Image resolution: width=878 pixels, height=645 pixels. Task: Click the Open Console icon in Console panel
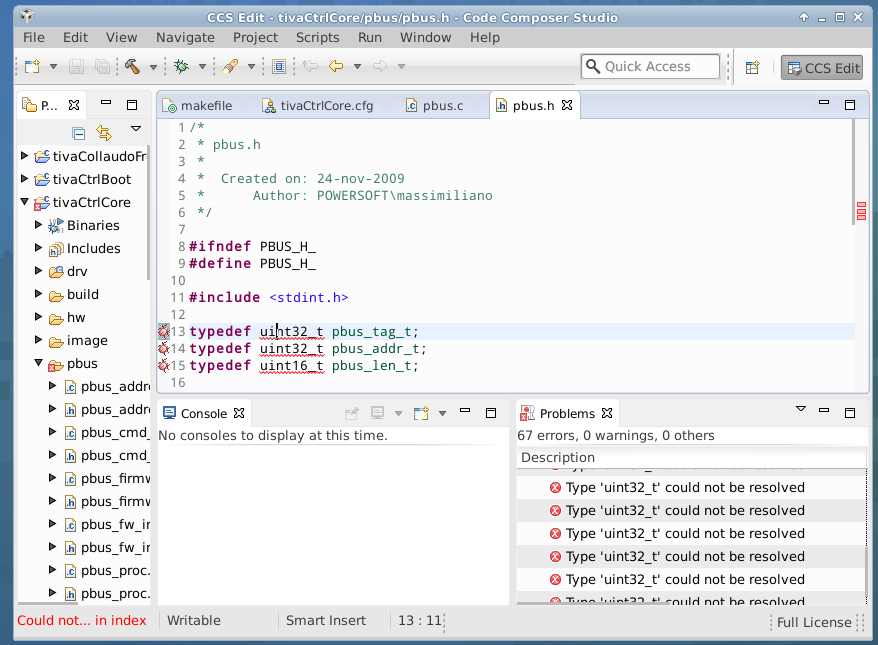coord(421,413)
